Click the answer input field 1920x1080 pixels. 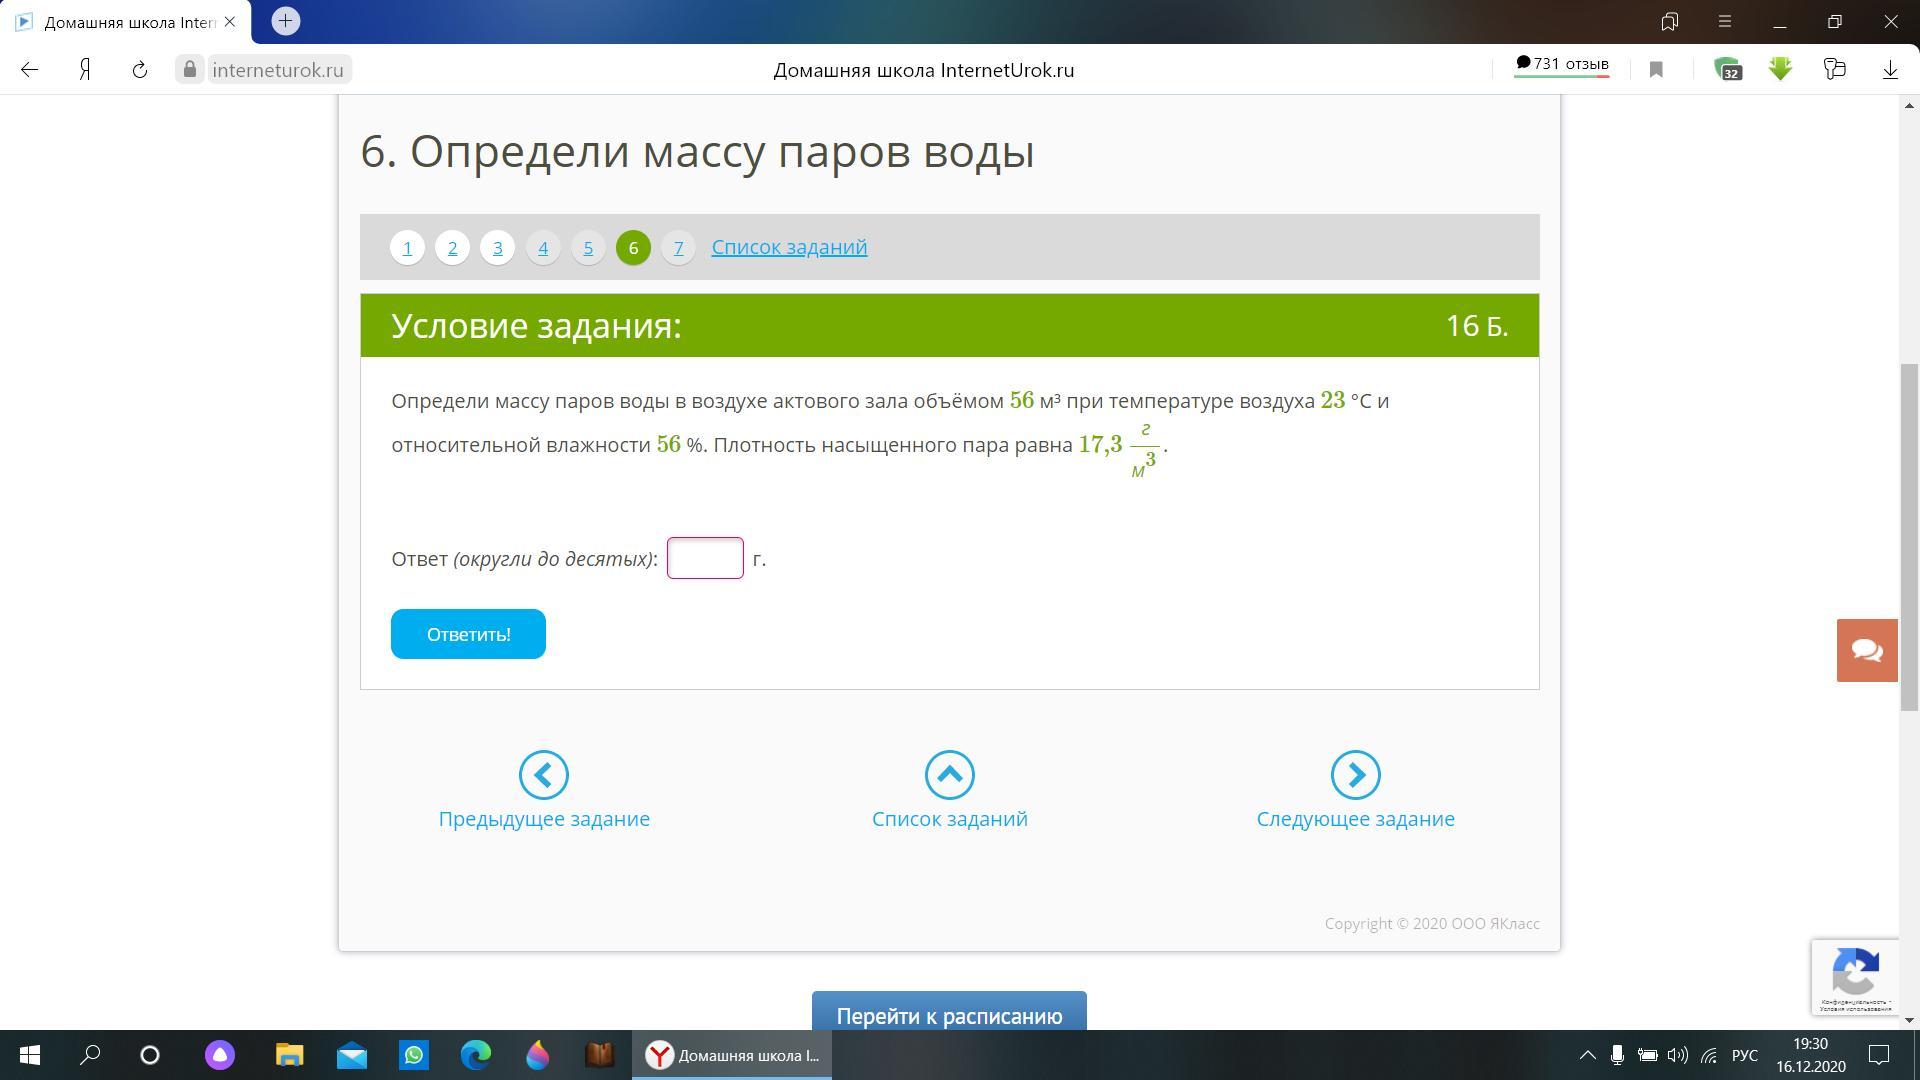[705, 558]
